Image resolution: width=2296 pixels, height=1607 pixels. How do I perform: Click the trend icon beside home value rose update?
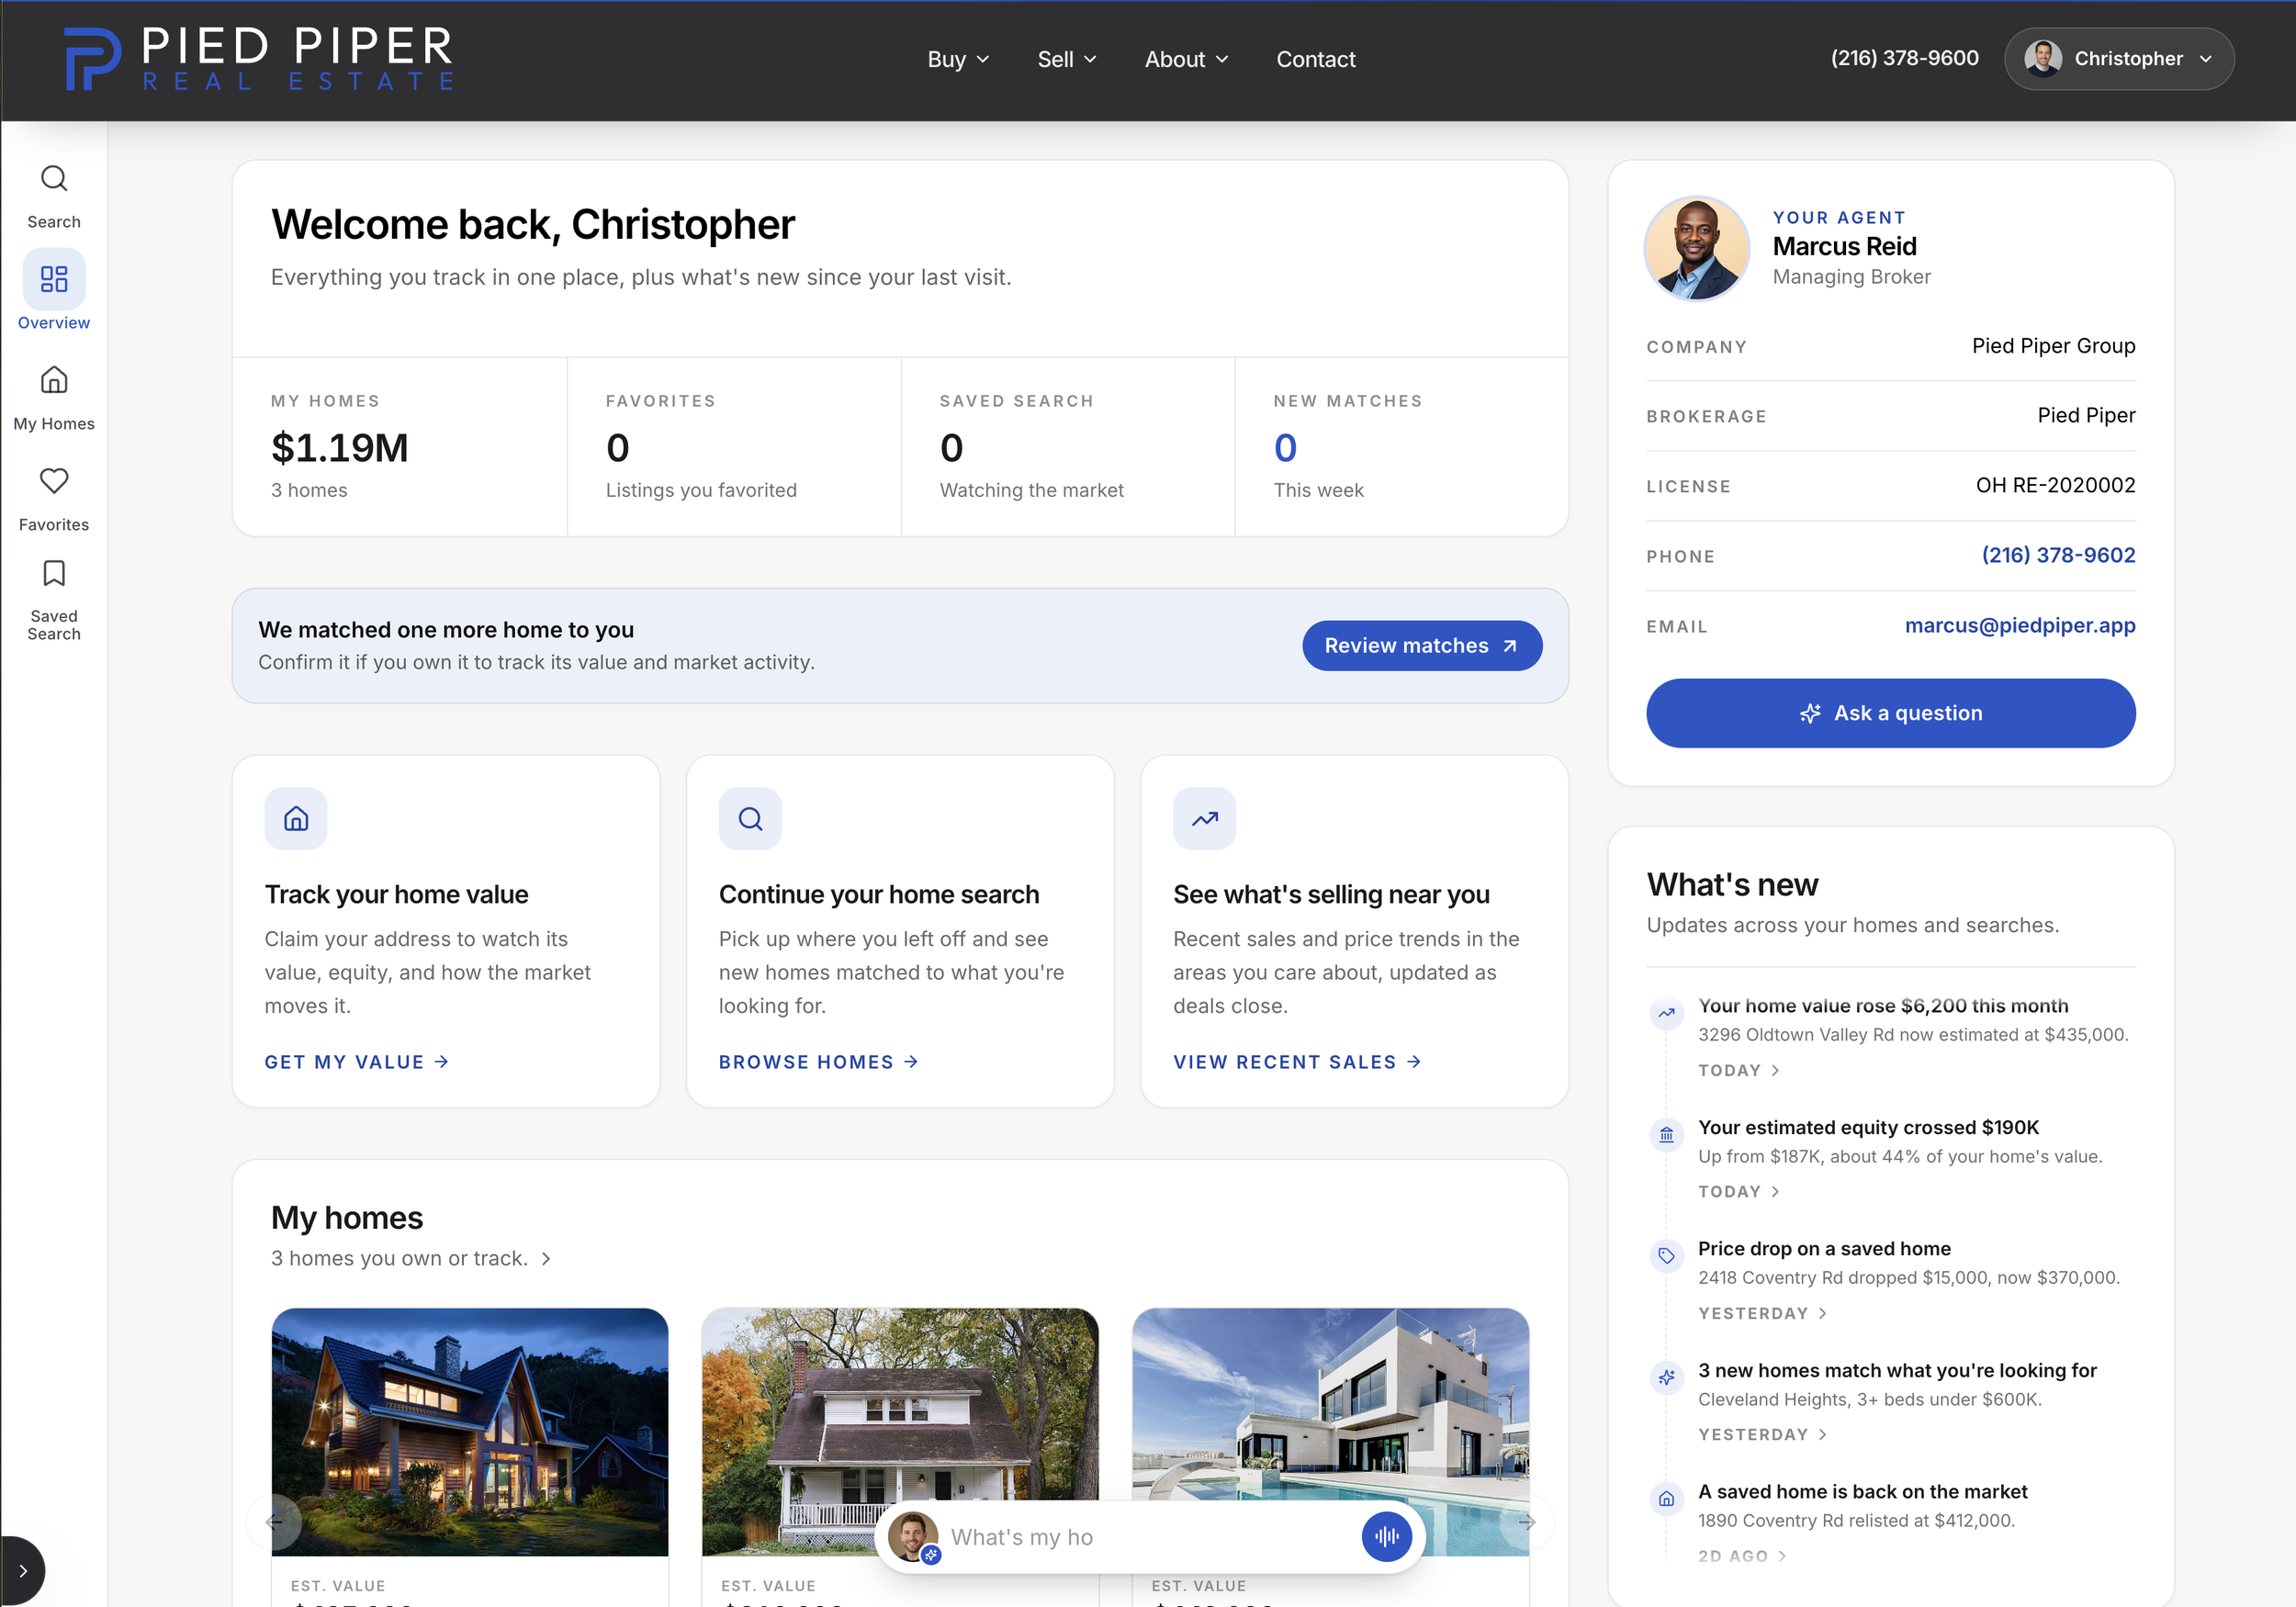1666,1013
